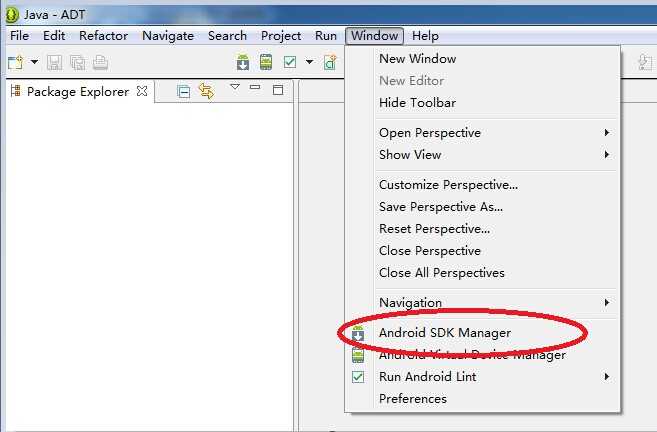Maximize the Package Explorer panel

pyautogui.click(x=278, y=90)
